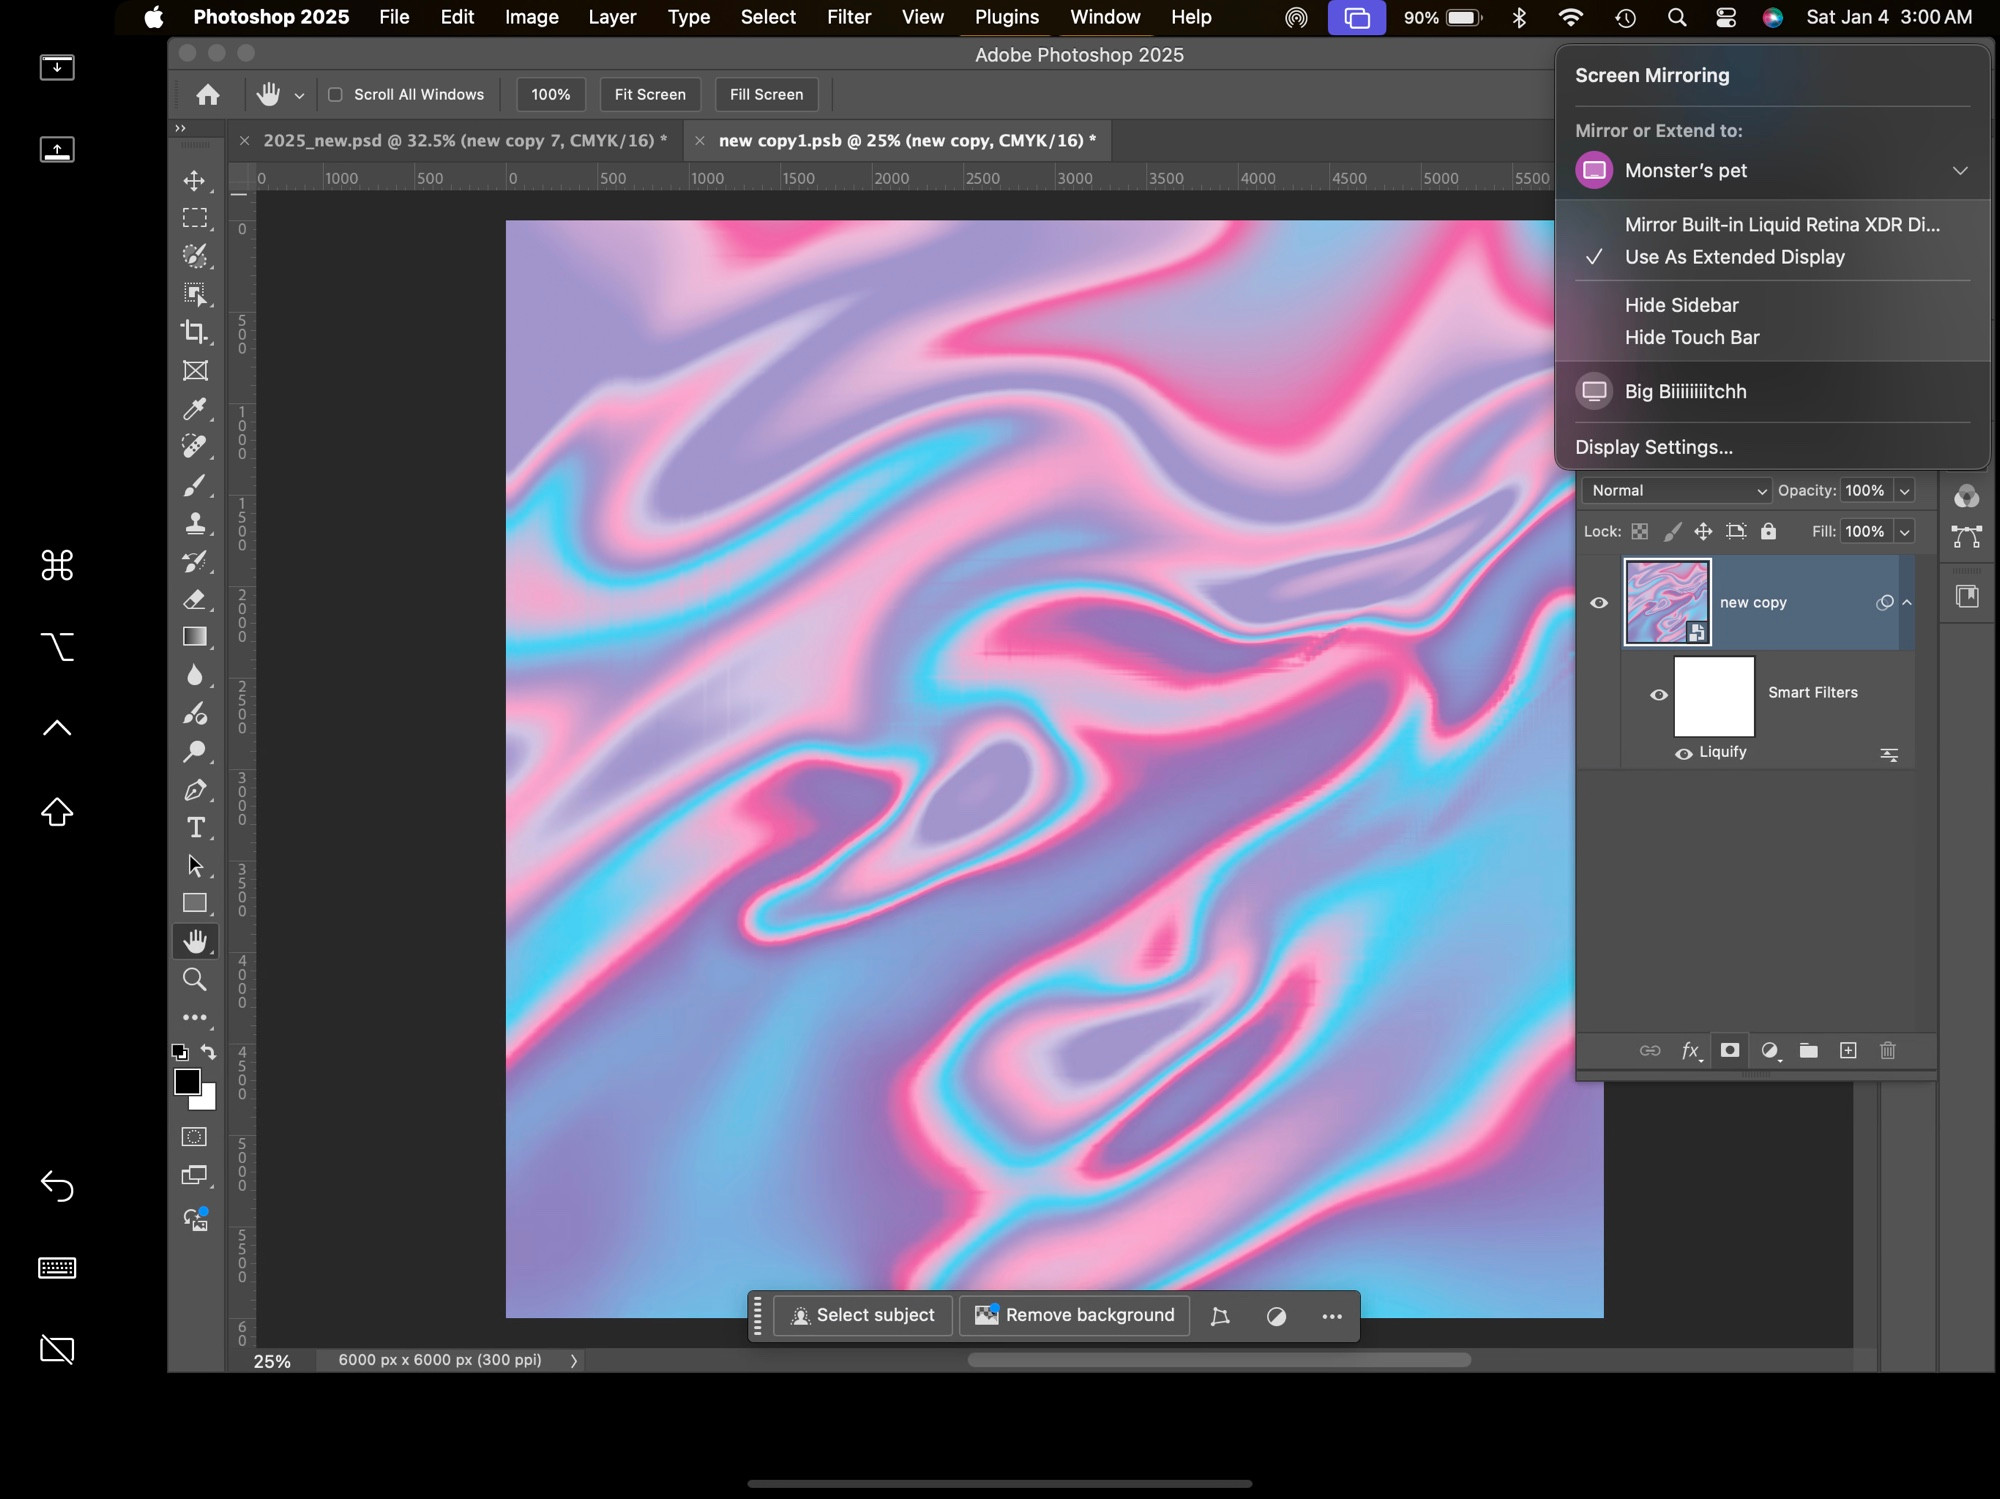This screenshot has width=2000, height=1499.
Task: Click the Fit Screen button
Action: tap(650, 95)
